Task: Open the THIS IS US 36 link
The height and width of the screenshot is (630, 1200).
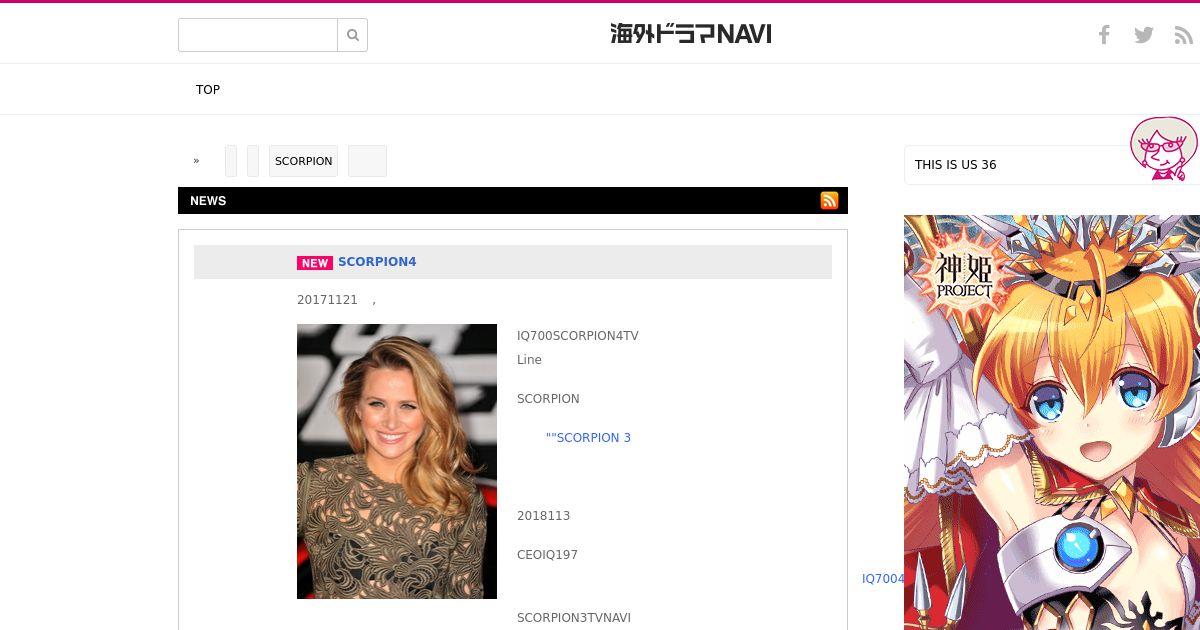Action: click(x=955, y=165)
